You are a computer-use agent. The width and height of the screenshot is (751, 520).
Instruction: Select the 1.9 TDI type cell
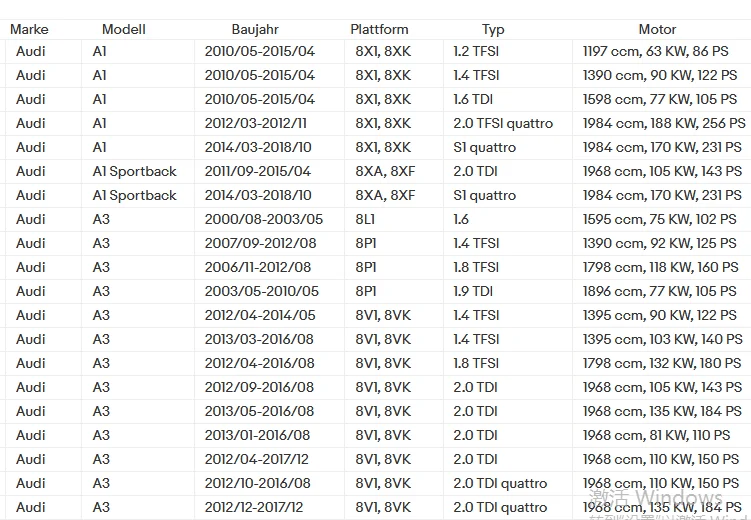point(508,291)
